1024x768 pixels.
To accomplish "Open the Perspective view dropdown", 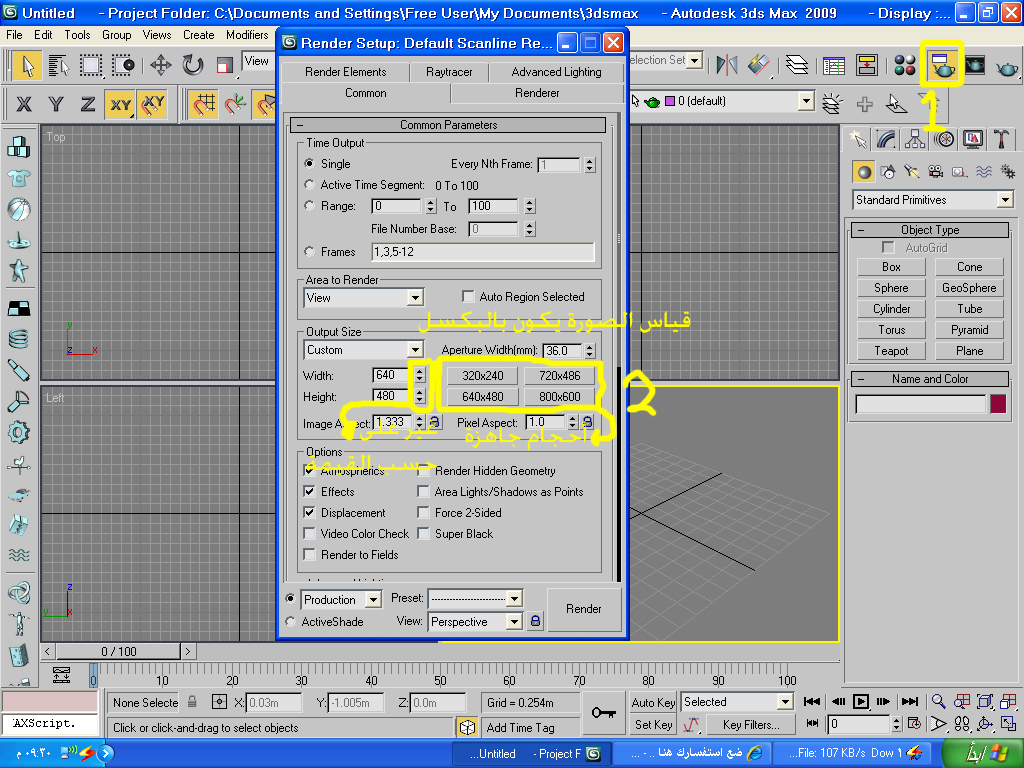I will click(x=475, y=622).
